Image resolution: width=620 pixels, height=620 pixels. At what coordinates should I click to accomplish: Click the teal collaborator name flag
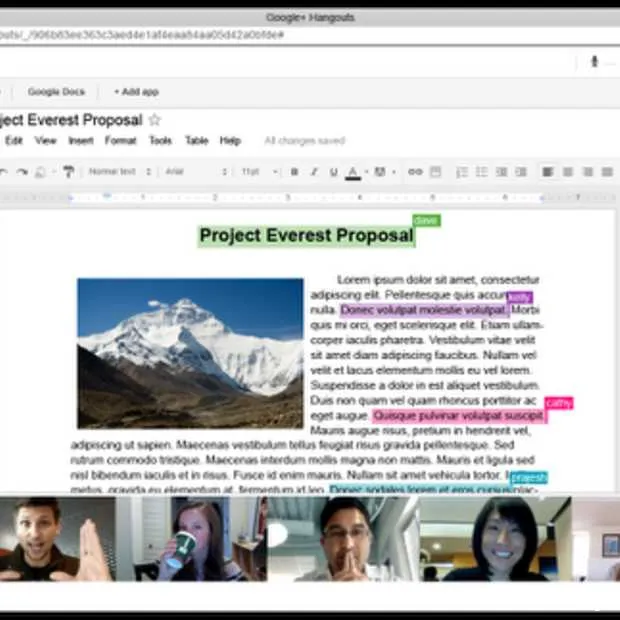coord(528,478)
